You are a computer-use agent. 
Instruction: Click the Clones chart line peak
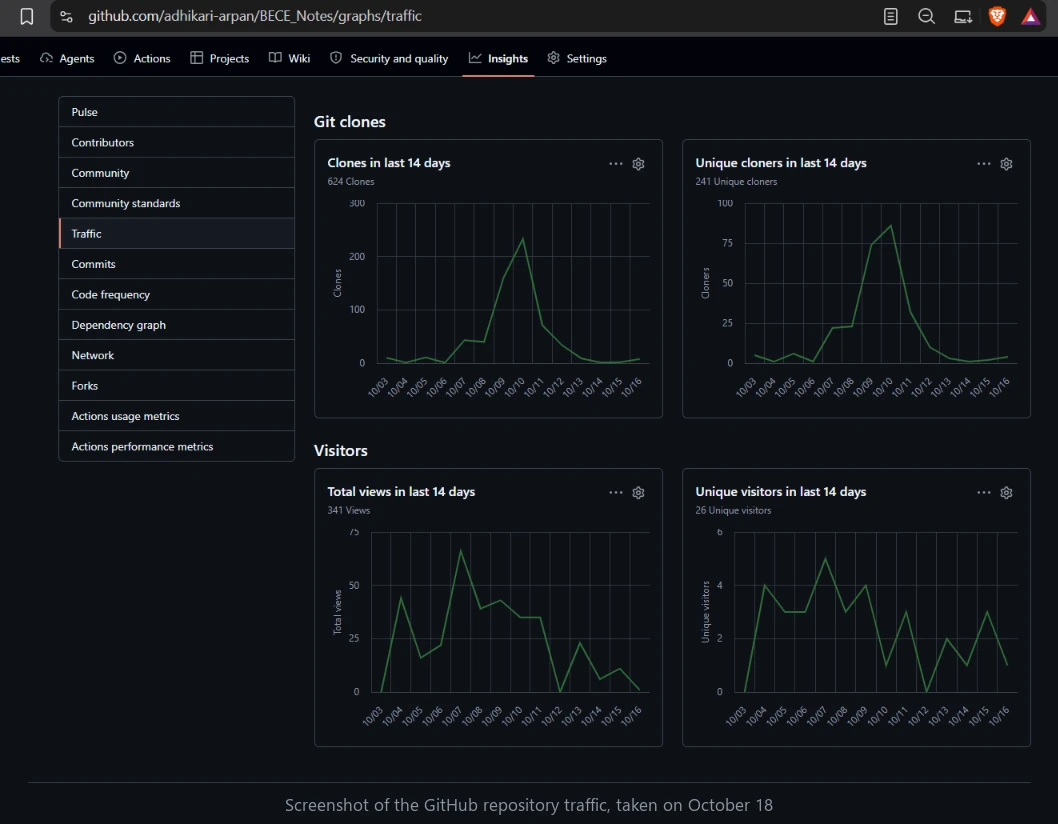[523, 238]
